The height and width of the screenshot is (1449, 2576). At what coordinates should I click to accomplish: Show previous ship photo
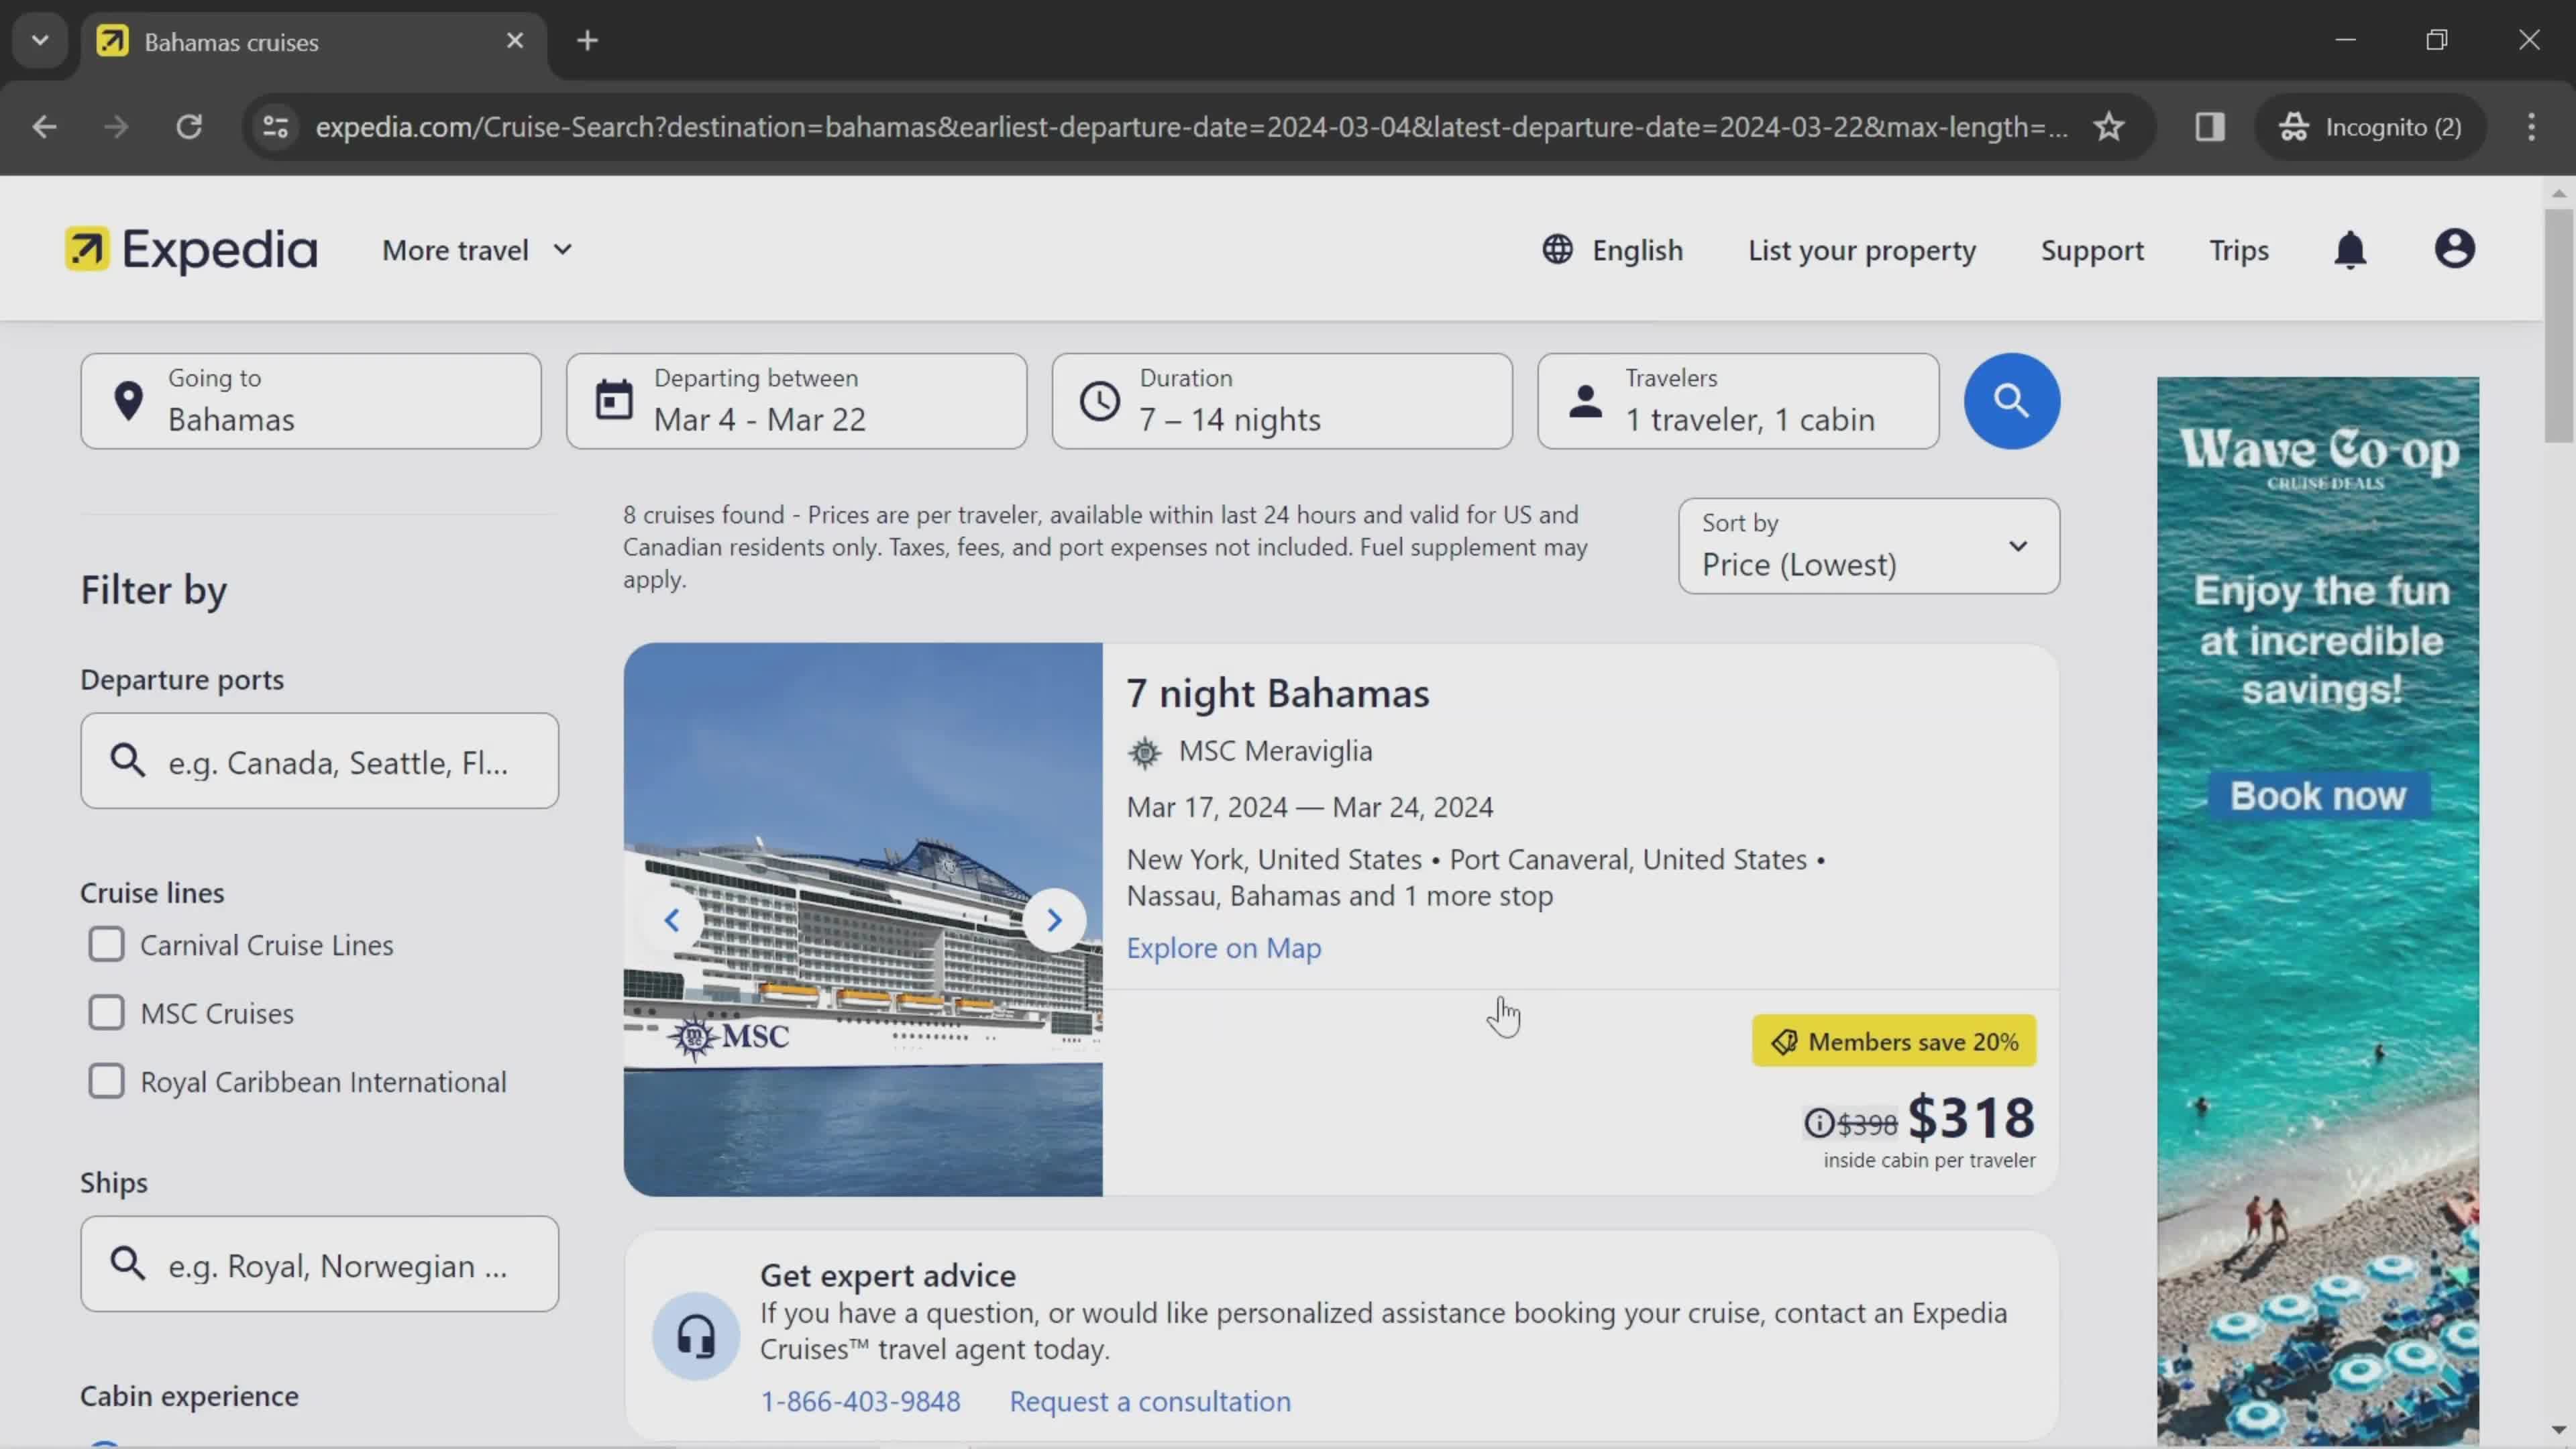click(672, 920)
